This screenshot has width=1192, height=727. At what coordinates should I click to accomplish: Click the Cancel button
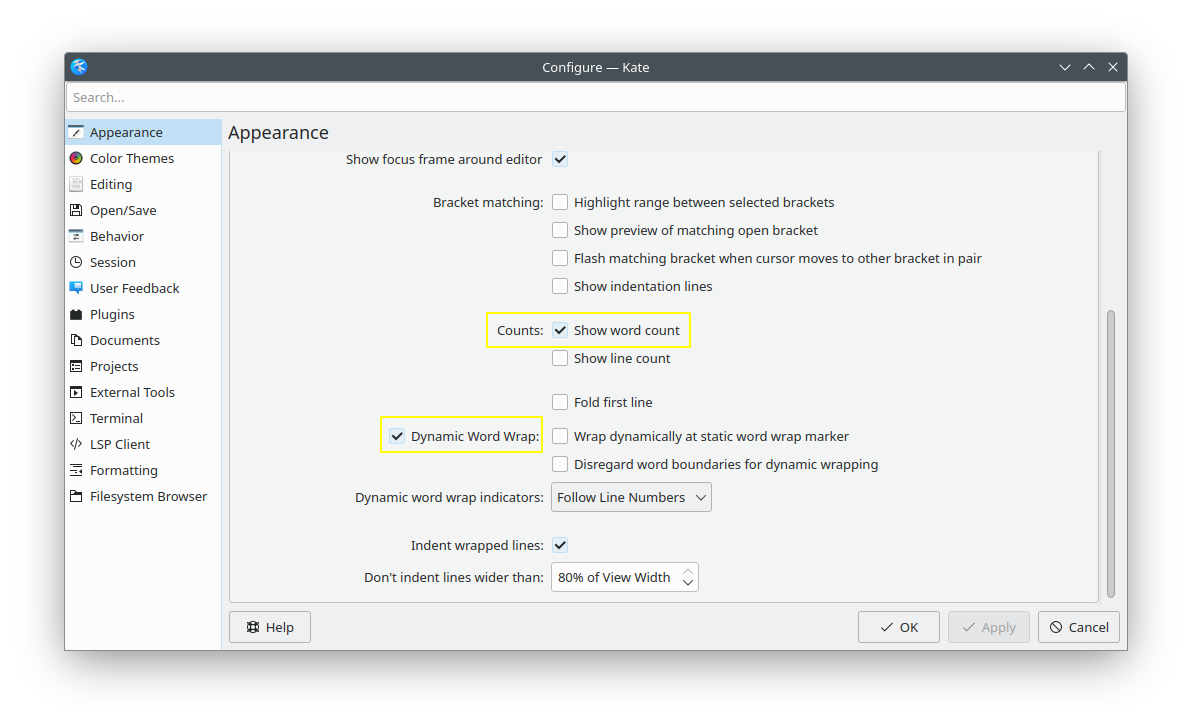1078,627
